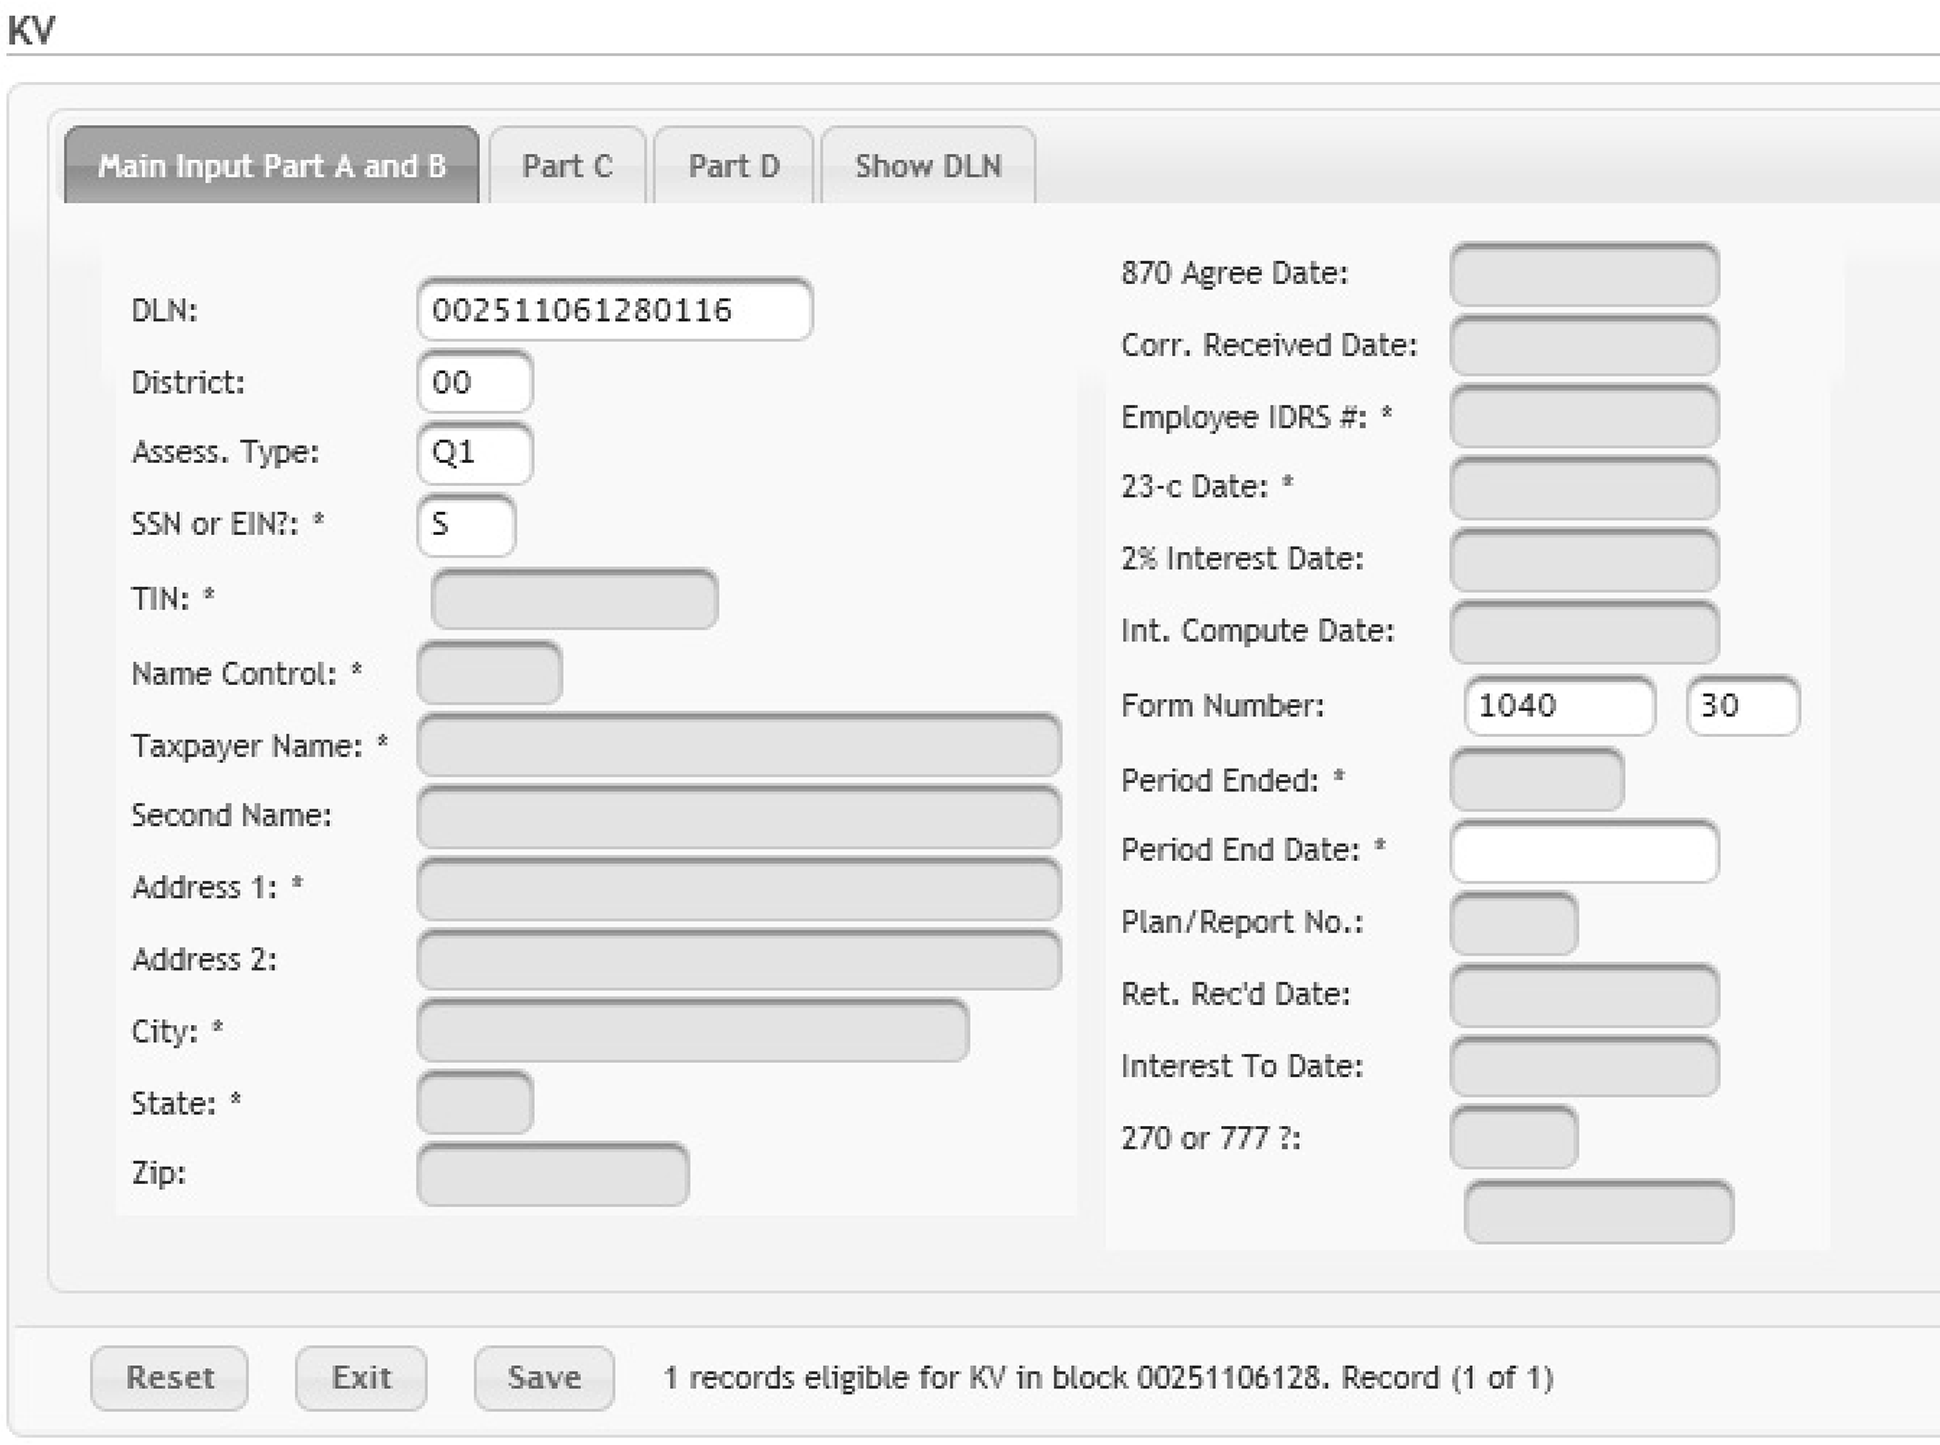Click Form Number field containing 1040
The image size is (1940, 1445).
[1558, 706]
